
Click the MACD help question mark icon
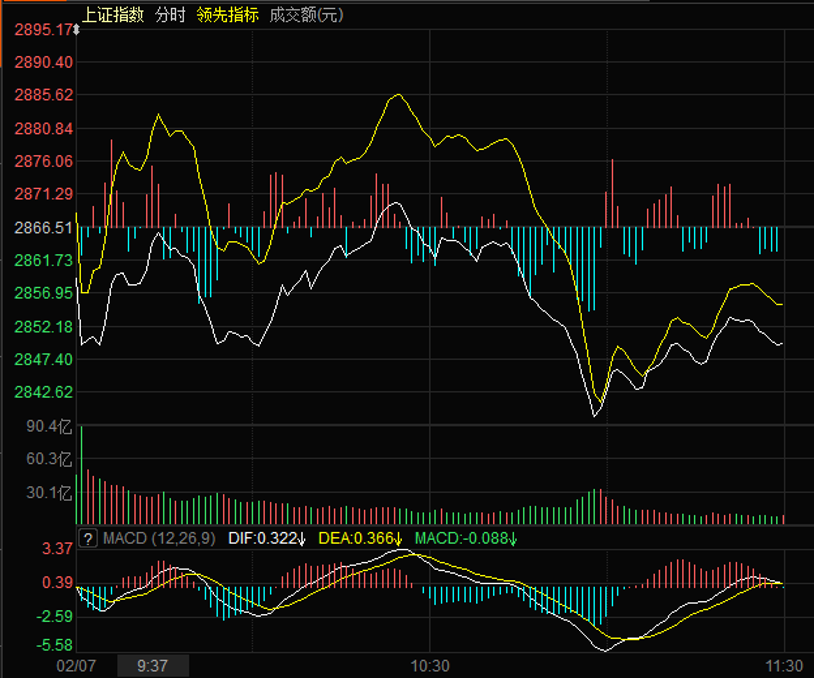click(88, 539)
